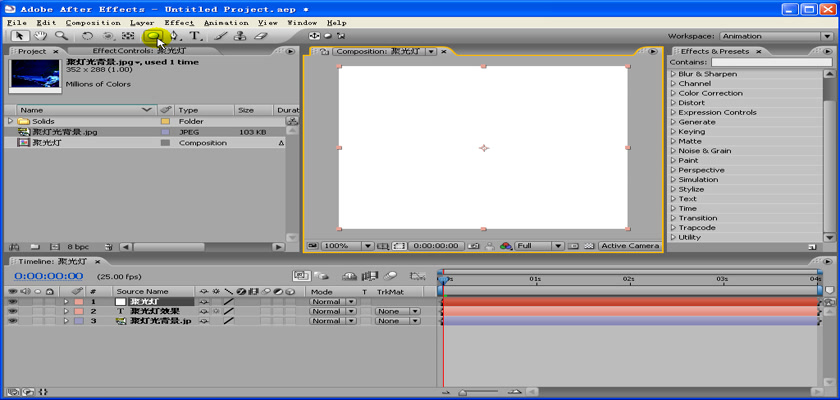Click new folder icon in Project panel
840x400 pixels.
coord(35,247)
